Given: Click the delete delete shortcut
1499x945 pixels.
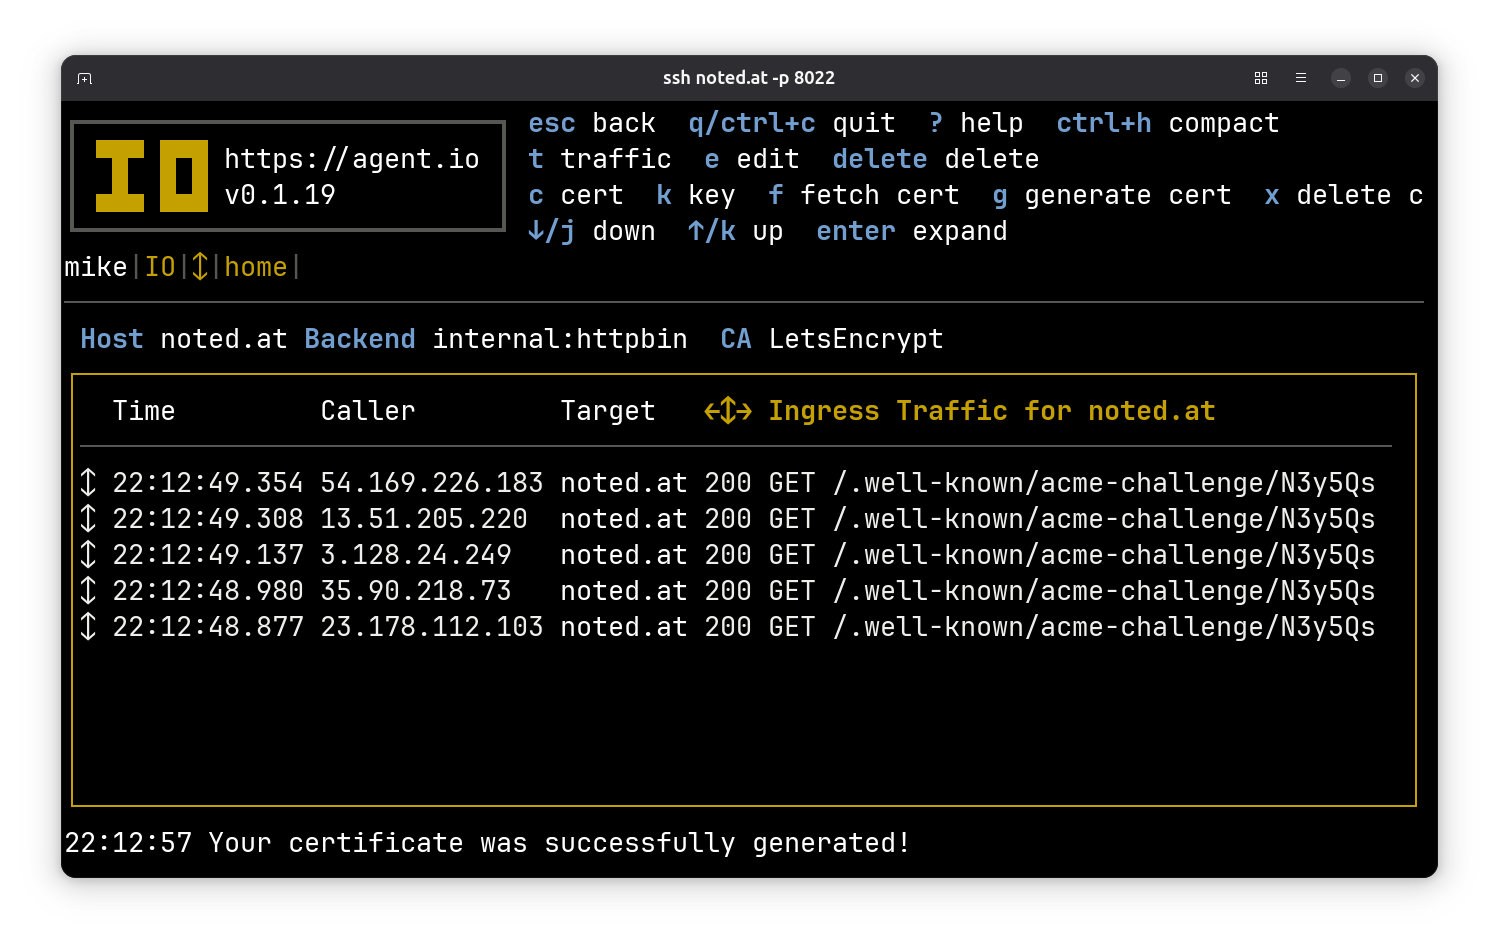Looking at the screenshot, I should coord(936,159).
